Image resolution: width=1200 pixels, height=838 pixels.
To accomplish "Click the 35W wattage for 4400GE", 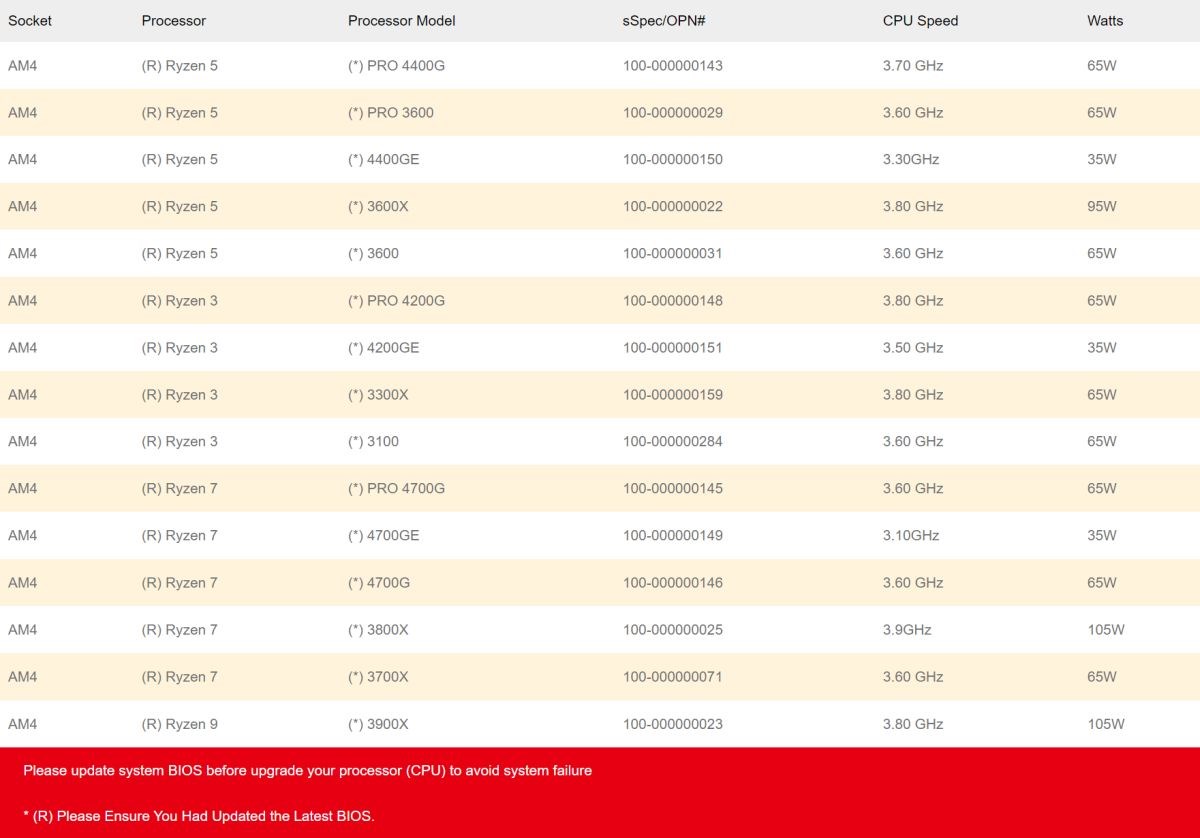I will click(1102, 160).
